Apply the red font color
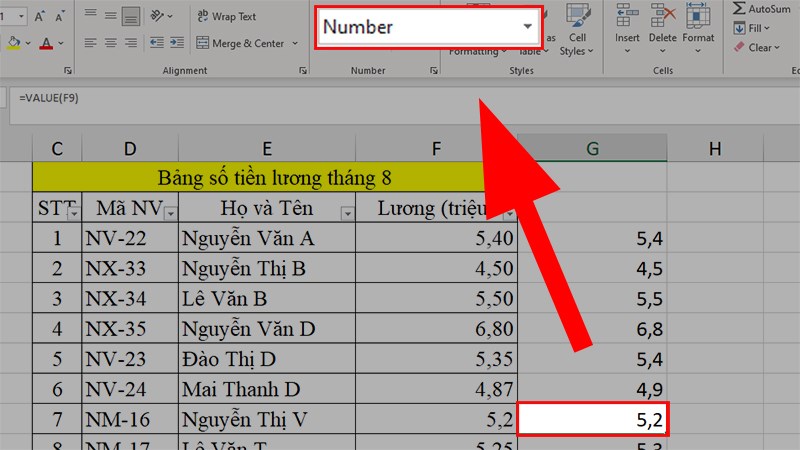 pyautogui.click(x=46, y=43)
